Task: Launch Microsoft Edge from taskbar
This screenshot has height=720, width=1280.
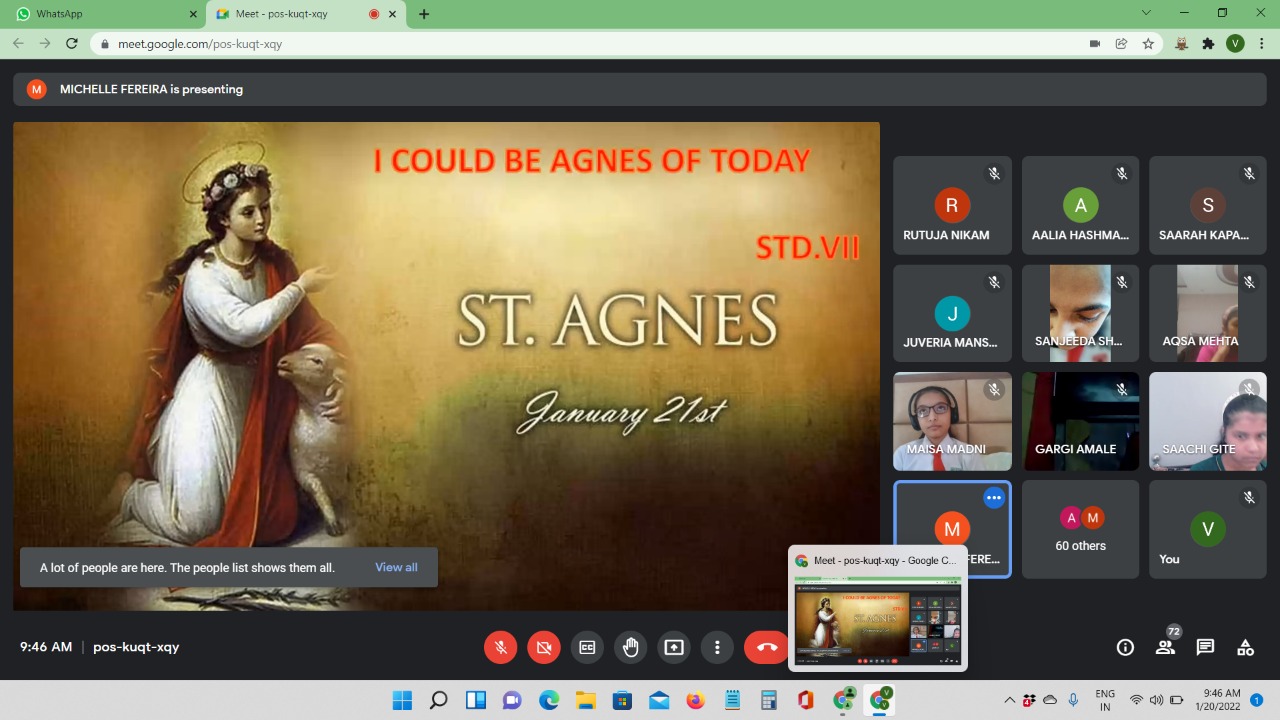Action: (x=549, y=700)
